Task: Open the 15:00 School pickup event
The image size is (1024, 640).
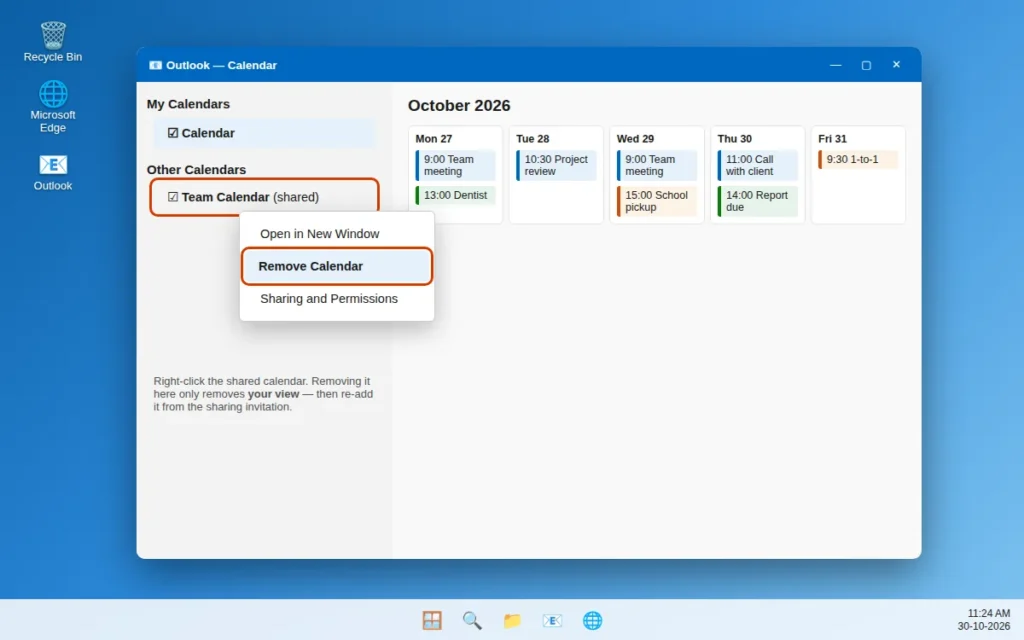Action: 656,201
